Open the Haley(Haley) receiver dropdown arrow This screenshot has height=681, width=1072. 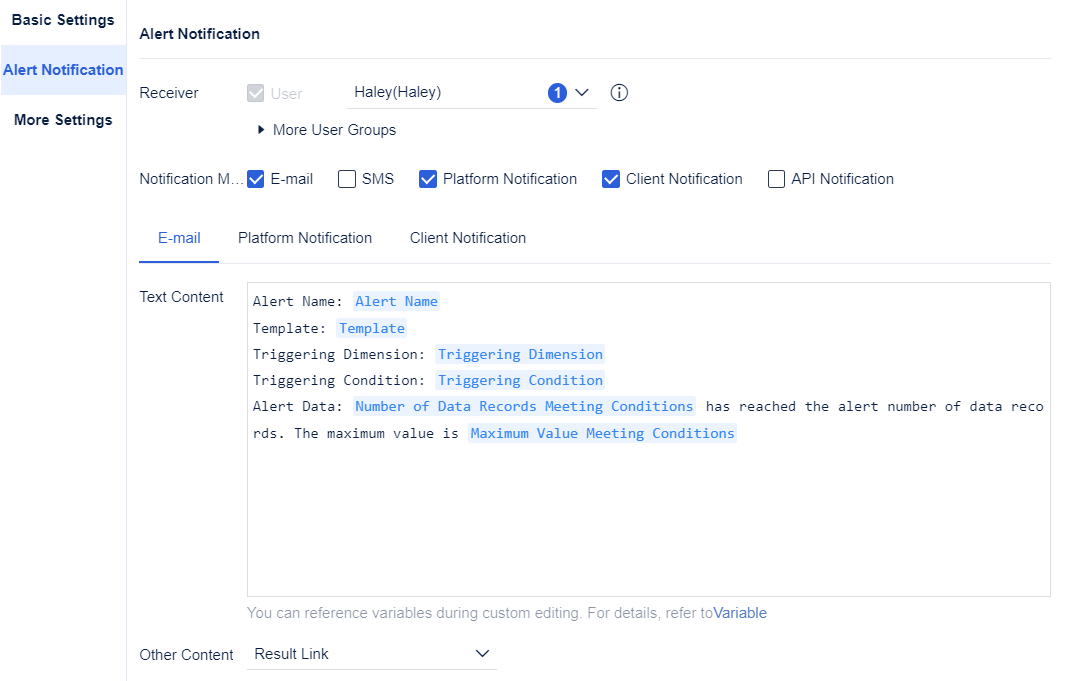point(582,92)
